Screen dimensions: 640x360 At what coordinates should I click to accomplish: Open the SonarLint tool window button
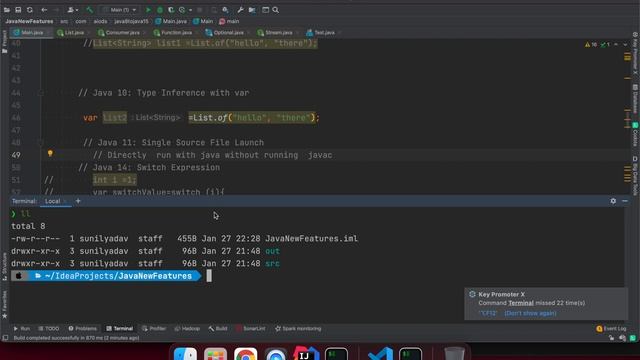pyautogui.click(x=251, y=329)
